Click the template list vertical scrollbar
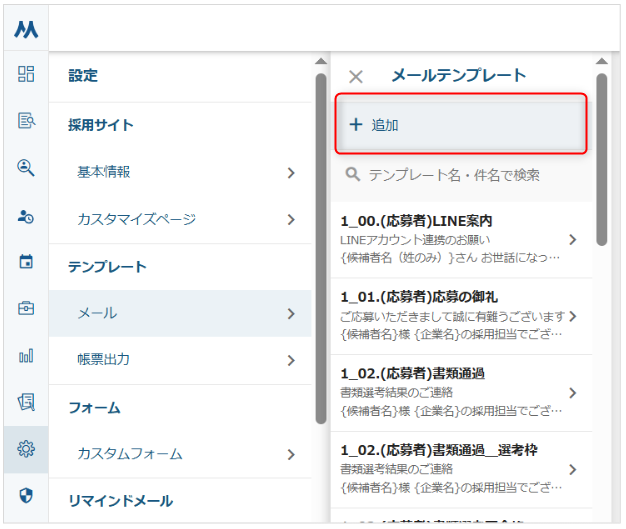Image resolution: width=626 pixels, height=529 pixels. click(602, 160)
